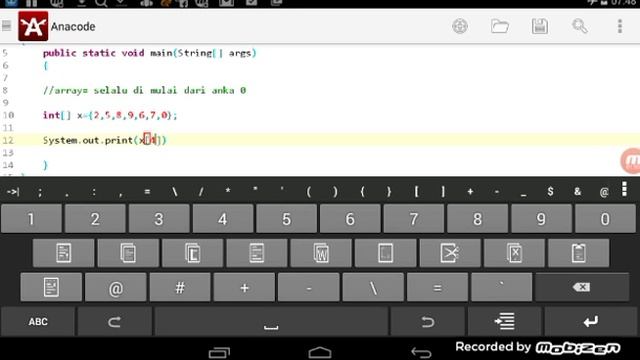Switch to the ABC letter keyboard
The width and height of the screenshot is (640, 360).
point(38,322)
